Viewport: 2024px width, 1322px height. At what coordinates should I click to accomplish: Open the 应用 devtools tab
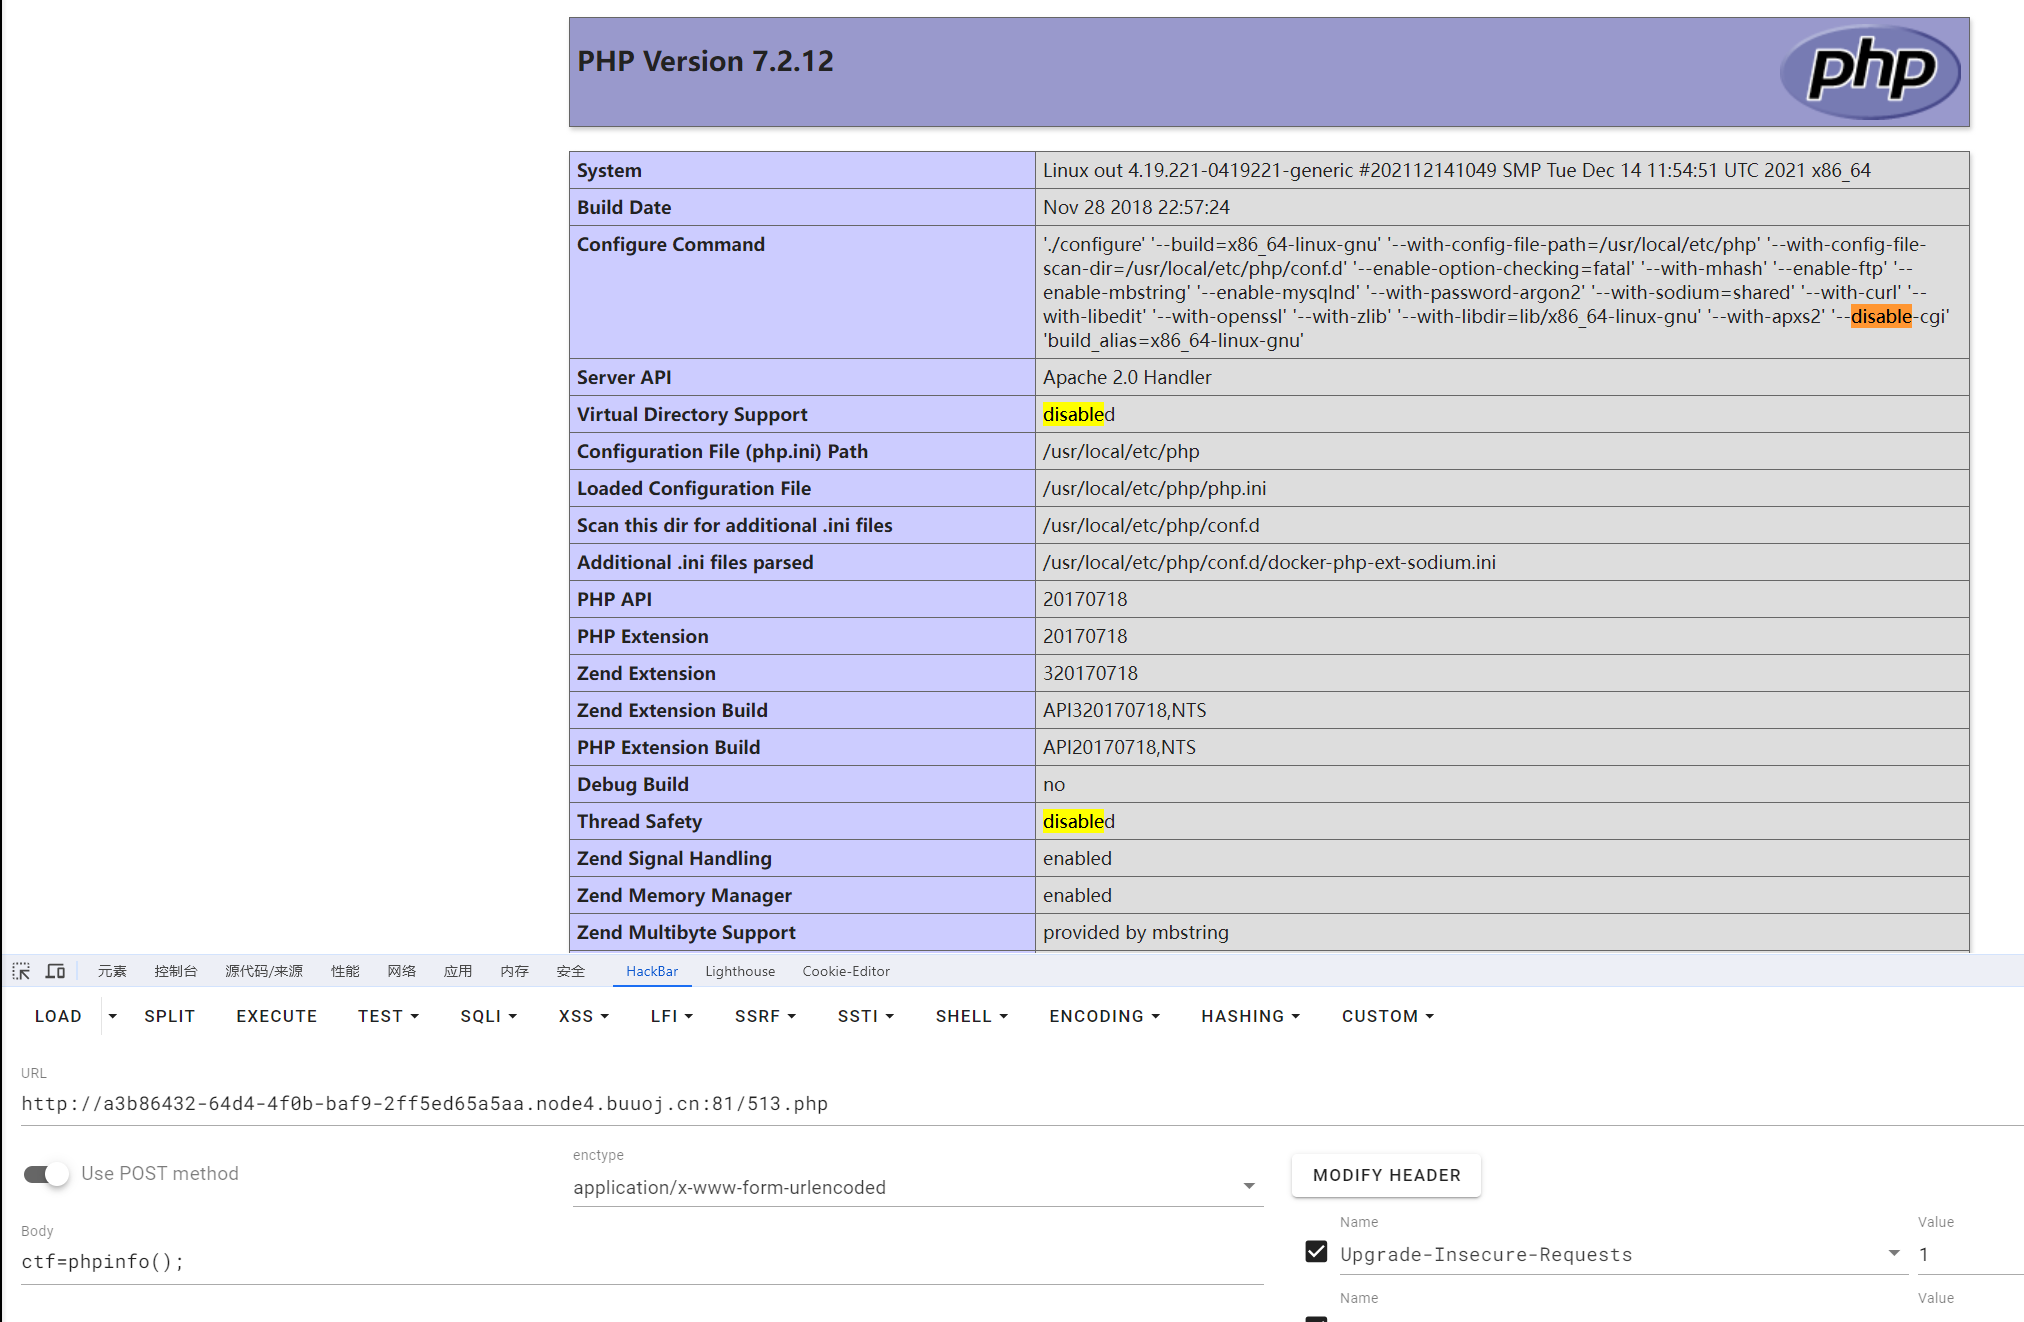(458, 971)
